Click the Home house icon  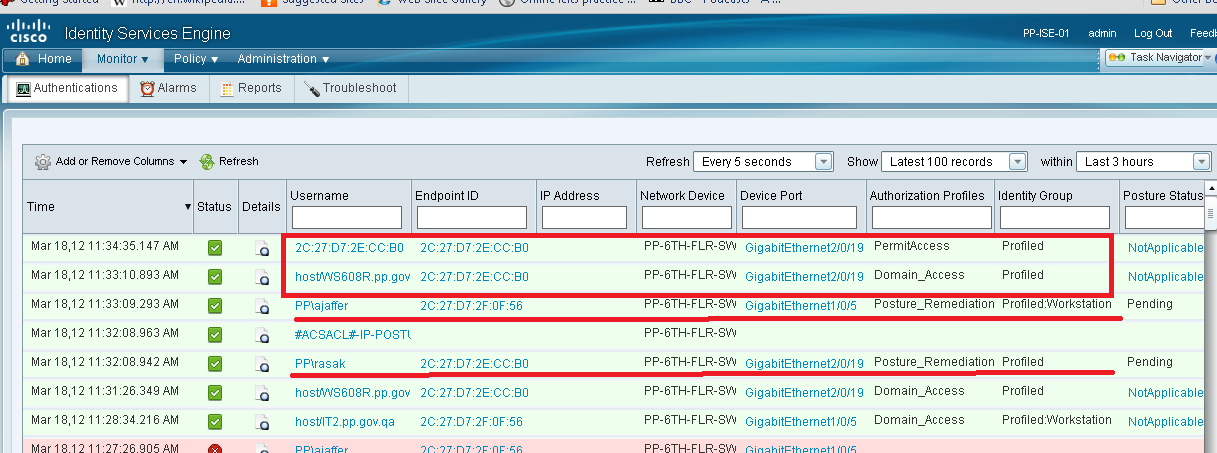coord(23,59)
